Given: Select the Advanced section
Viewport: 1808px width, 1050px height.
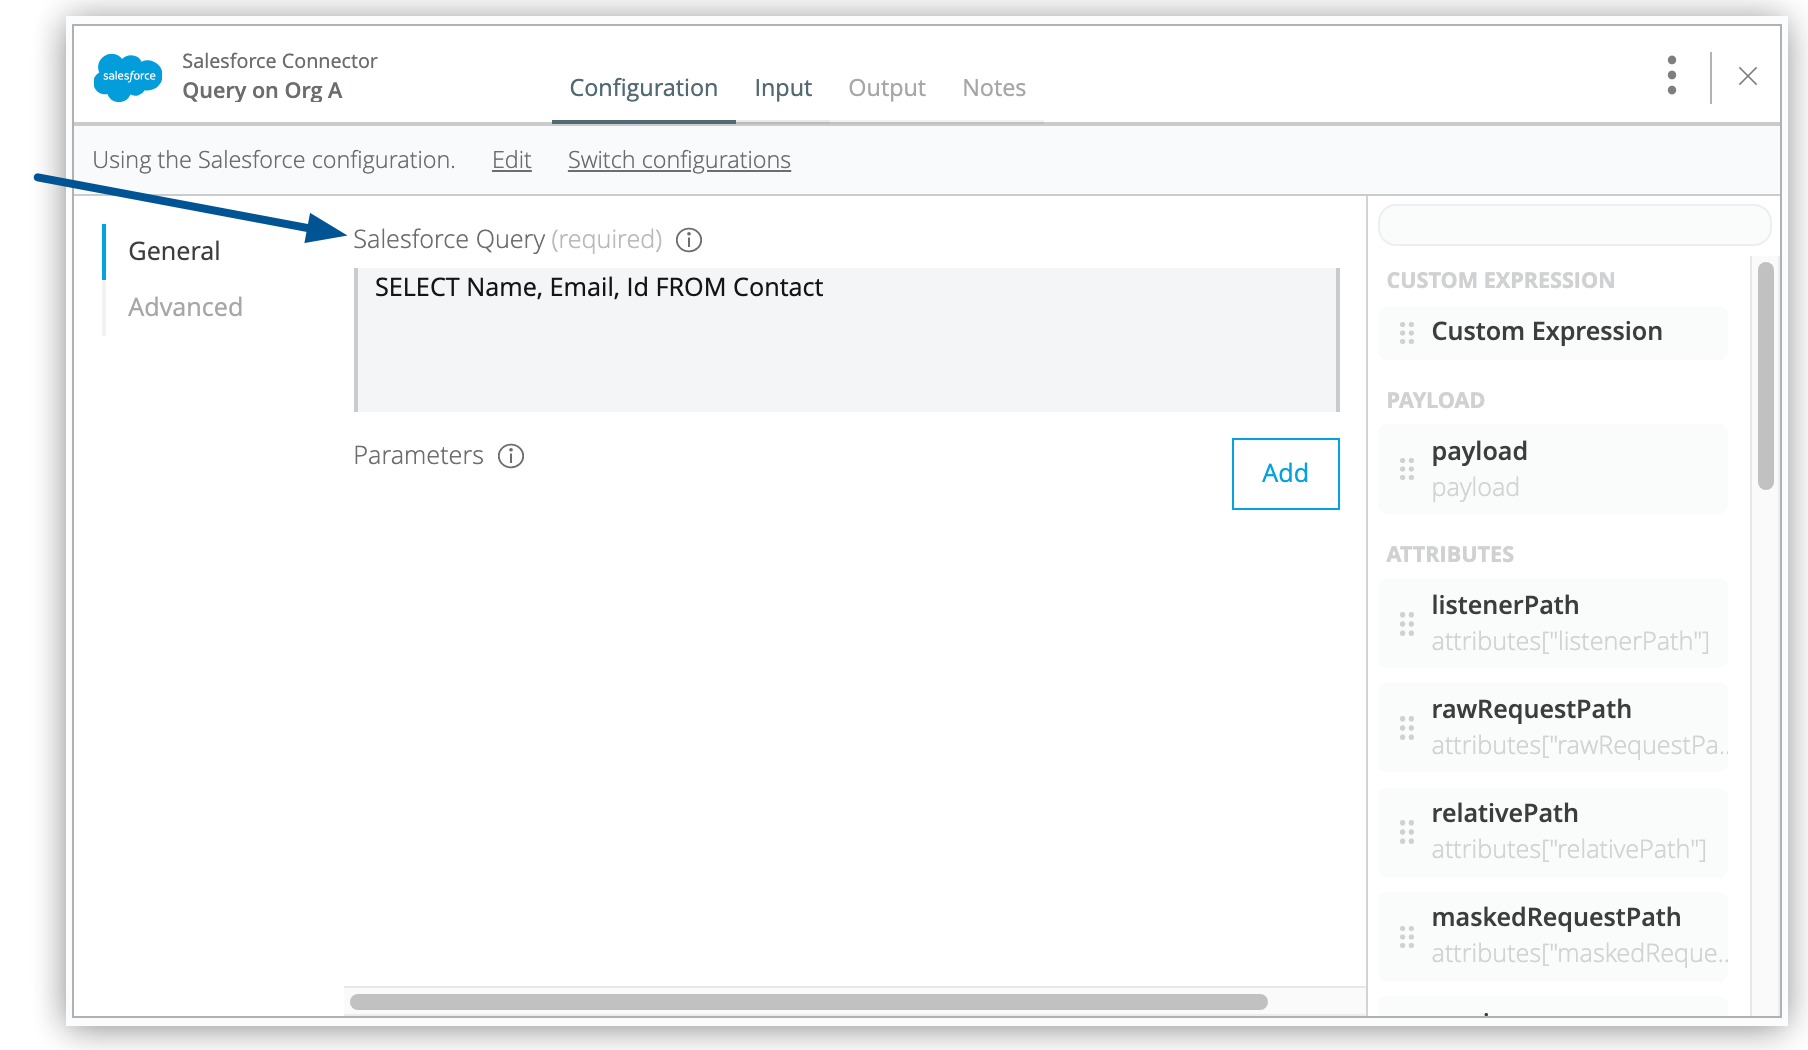Looking at the screenshot, I should (185, 307).
